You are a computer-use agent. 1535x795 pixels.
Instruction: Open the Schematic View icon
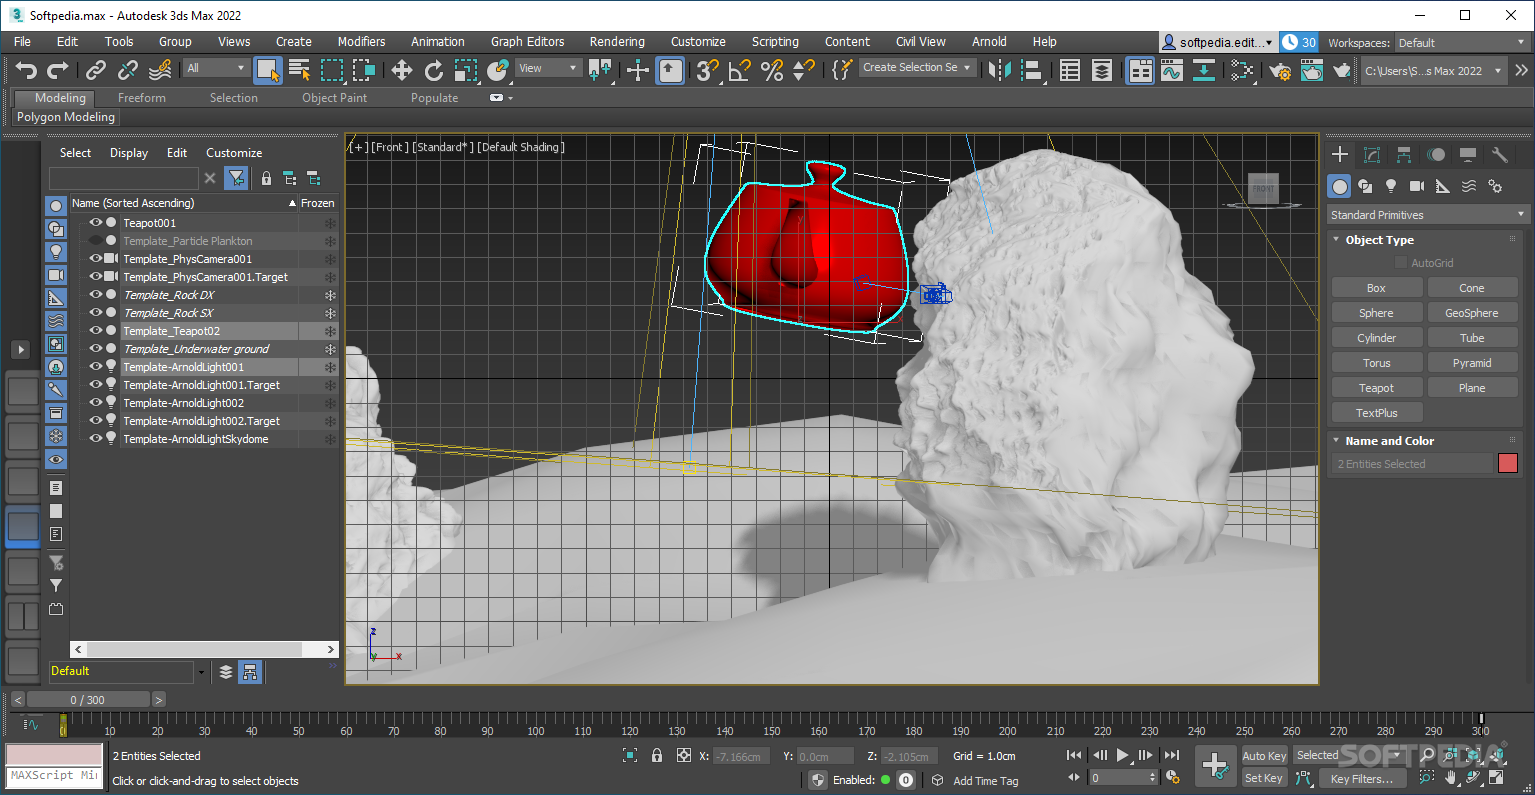coord(1204,70)
